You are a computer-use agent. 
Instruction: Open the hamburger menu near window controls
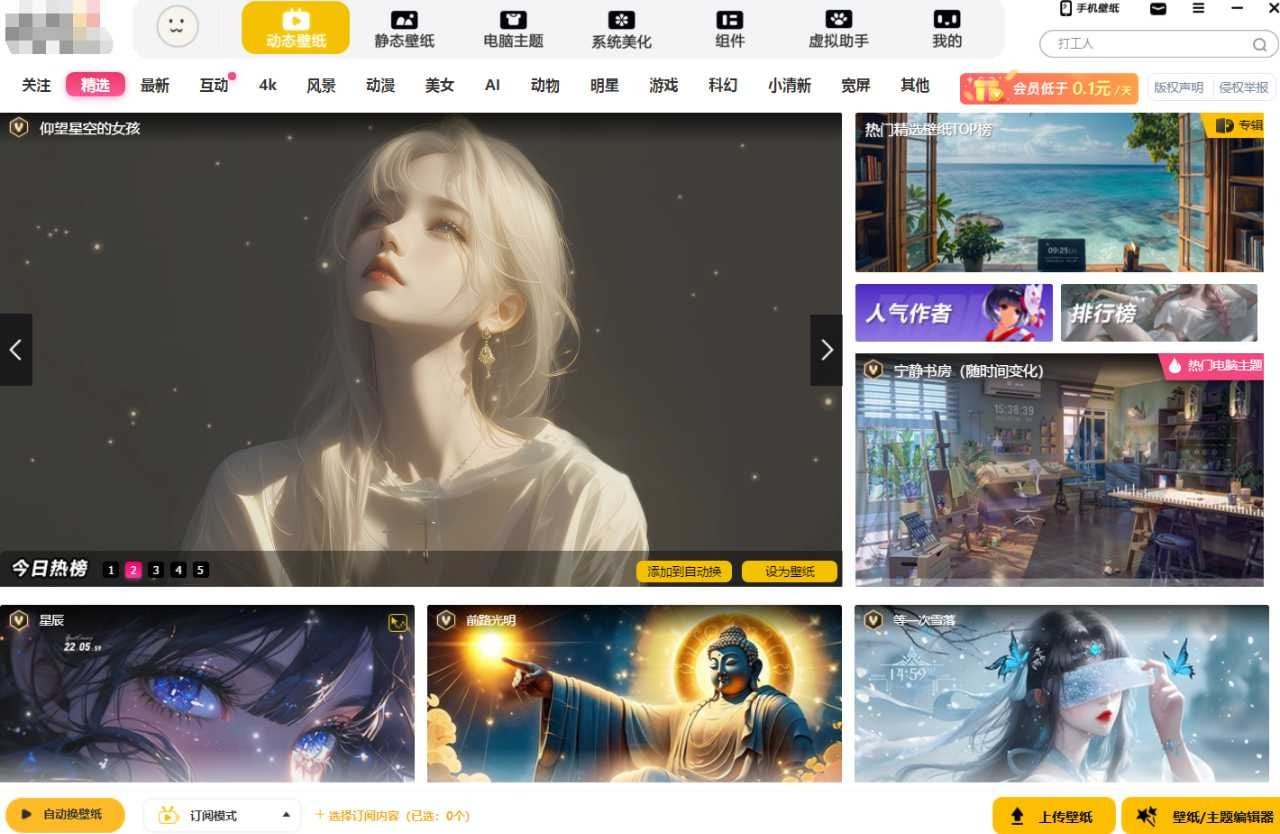coord(1197,9)
